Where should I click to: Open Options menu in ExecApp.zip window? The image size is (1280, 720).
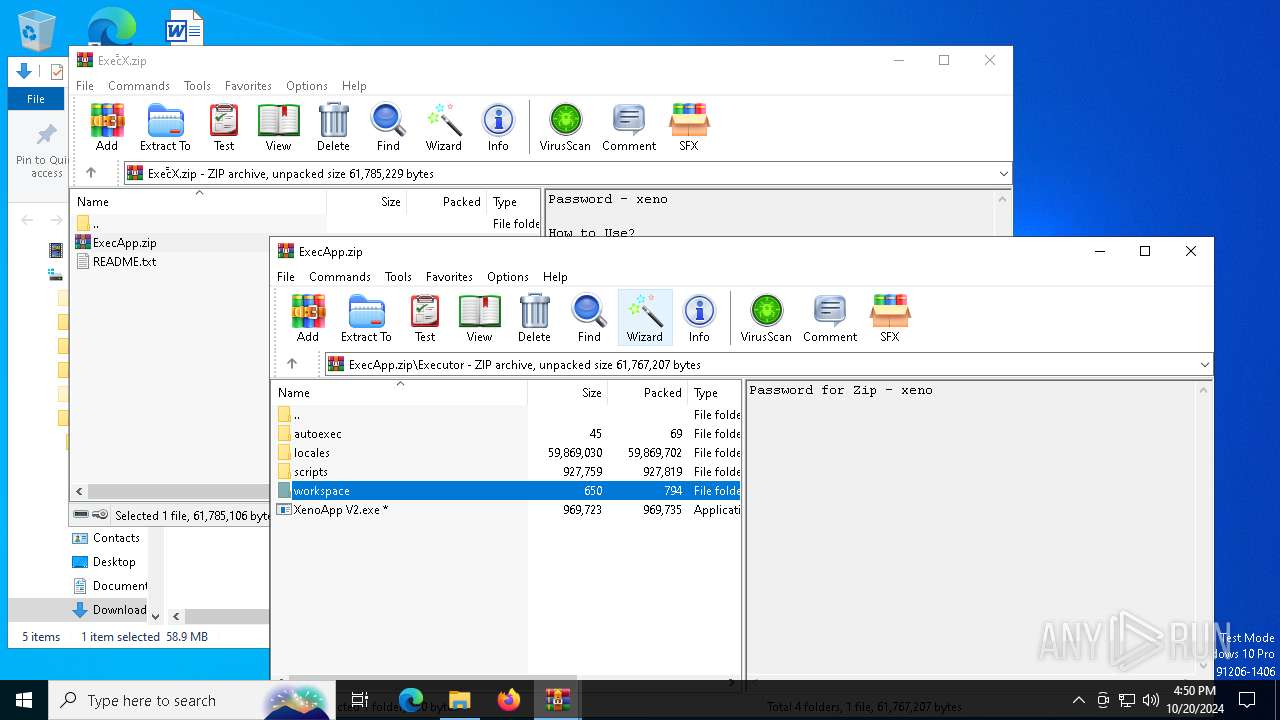pyautogui.click(x=508, y=277)
